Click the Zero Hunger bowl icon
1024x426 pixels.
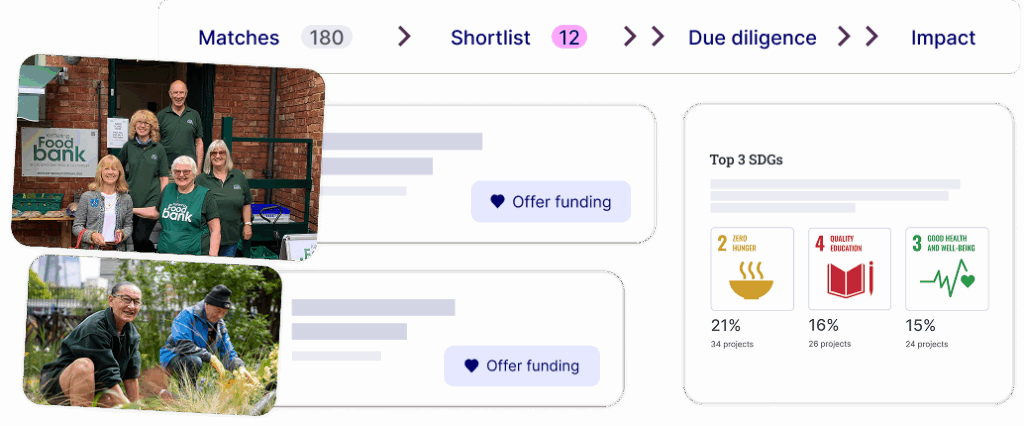tap(751, 280)
